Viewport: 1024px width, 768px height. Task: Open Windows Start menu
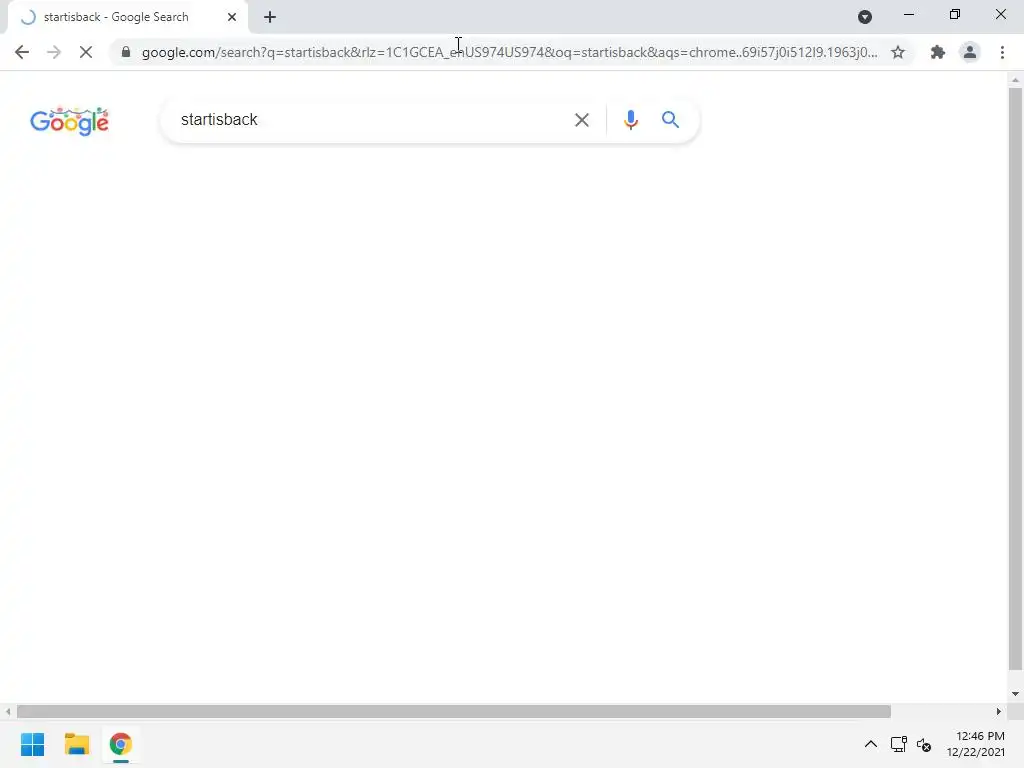(33, 744)
